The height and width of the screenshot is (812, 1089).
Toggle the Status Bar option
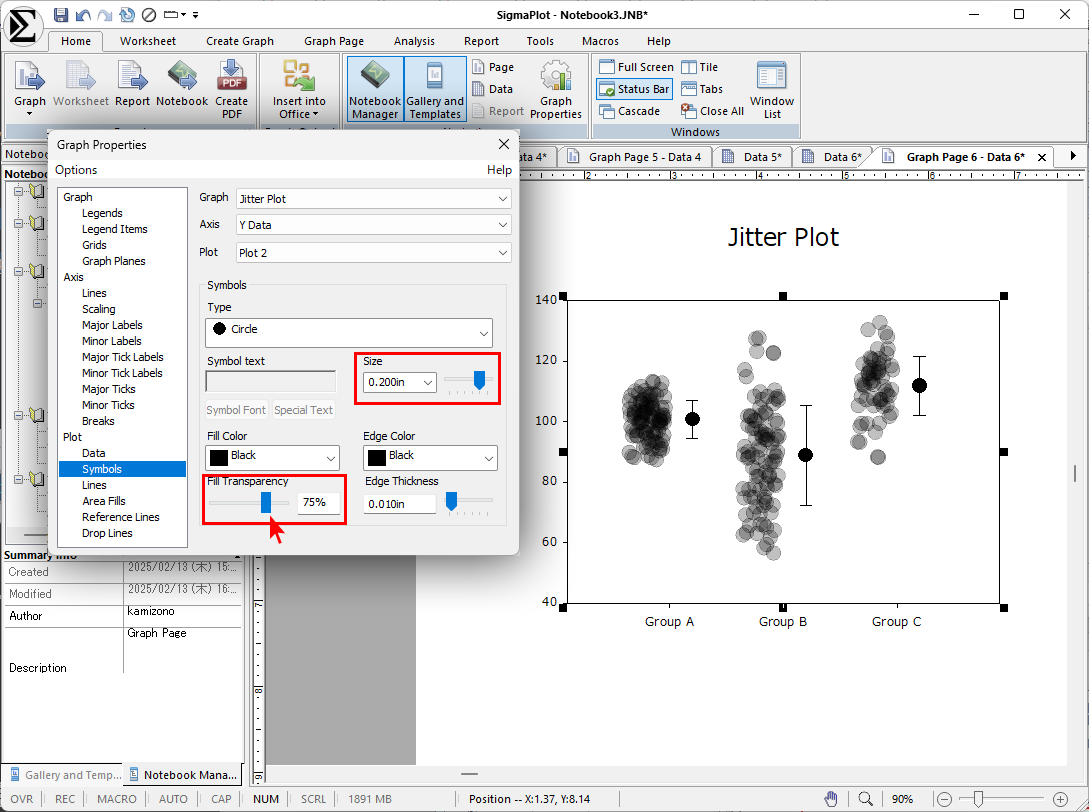click(x=635, y=89)
